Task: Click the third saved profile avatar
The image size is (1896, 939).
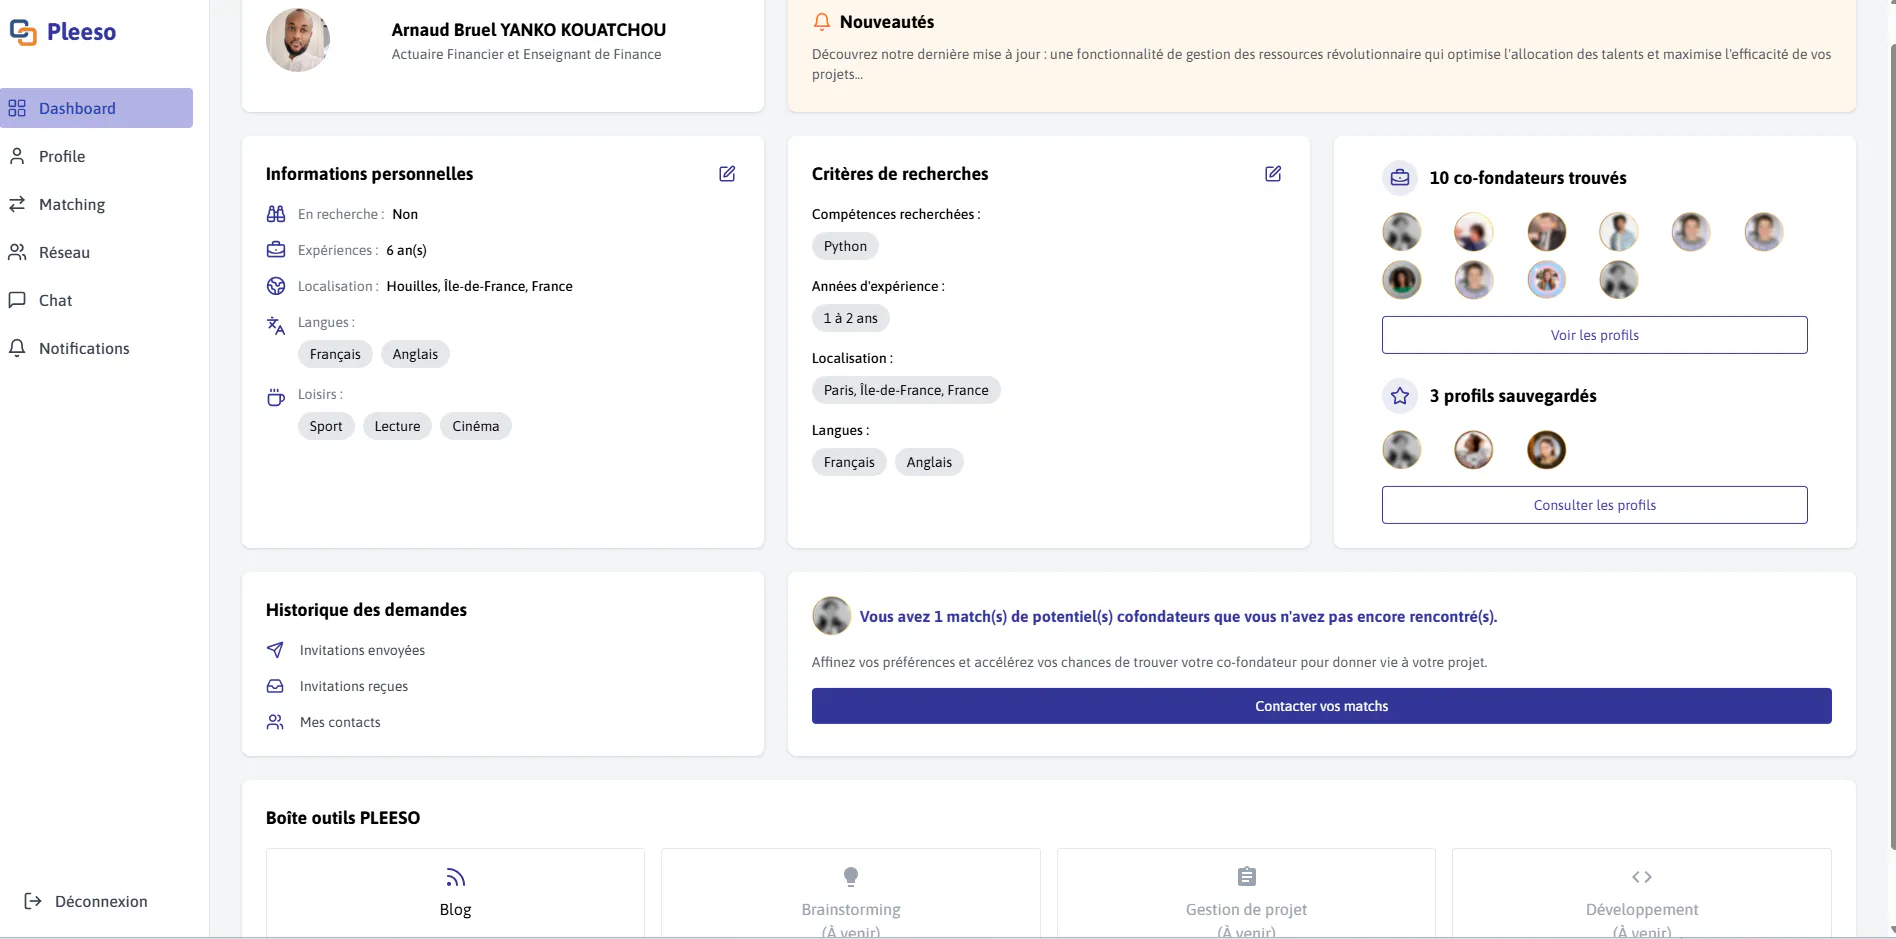Action: point(1546,450)
